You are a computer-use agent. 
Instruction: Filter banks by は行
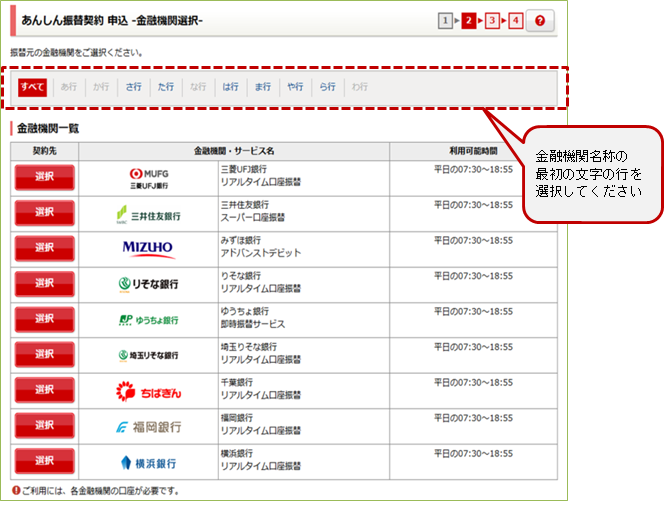click(x=230, y=87)
